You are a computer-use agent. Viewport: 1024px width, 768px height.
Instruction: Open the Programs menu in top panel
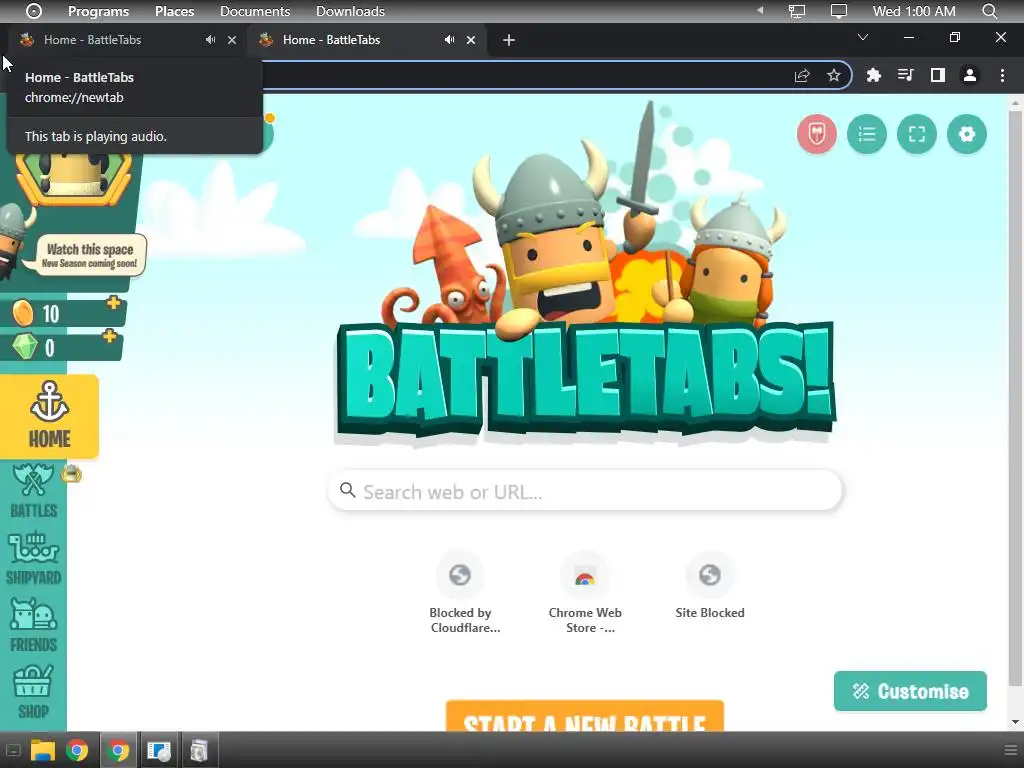click(98, 11)
